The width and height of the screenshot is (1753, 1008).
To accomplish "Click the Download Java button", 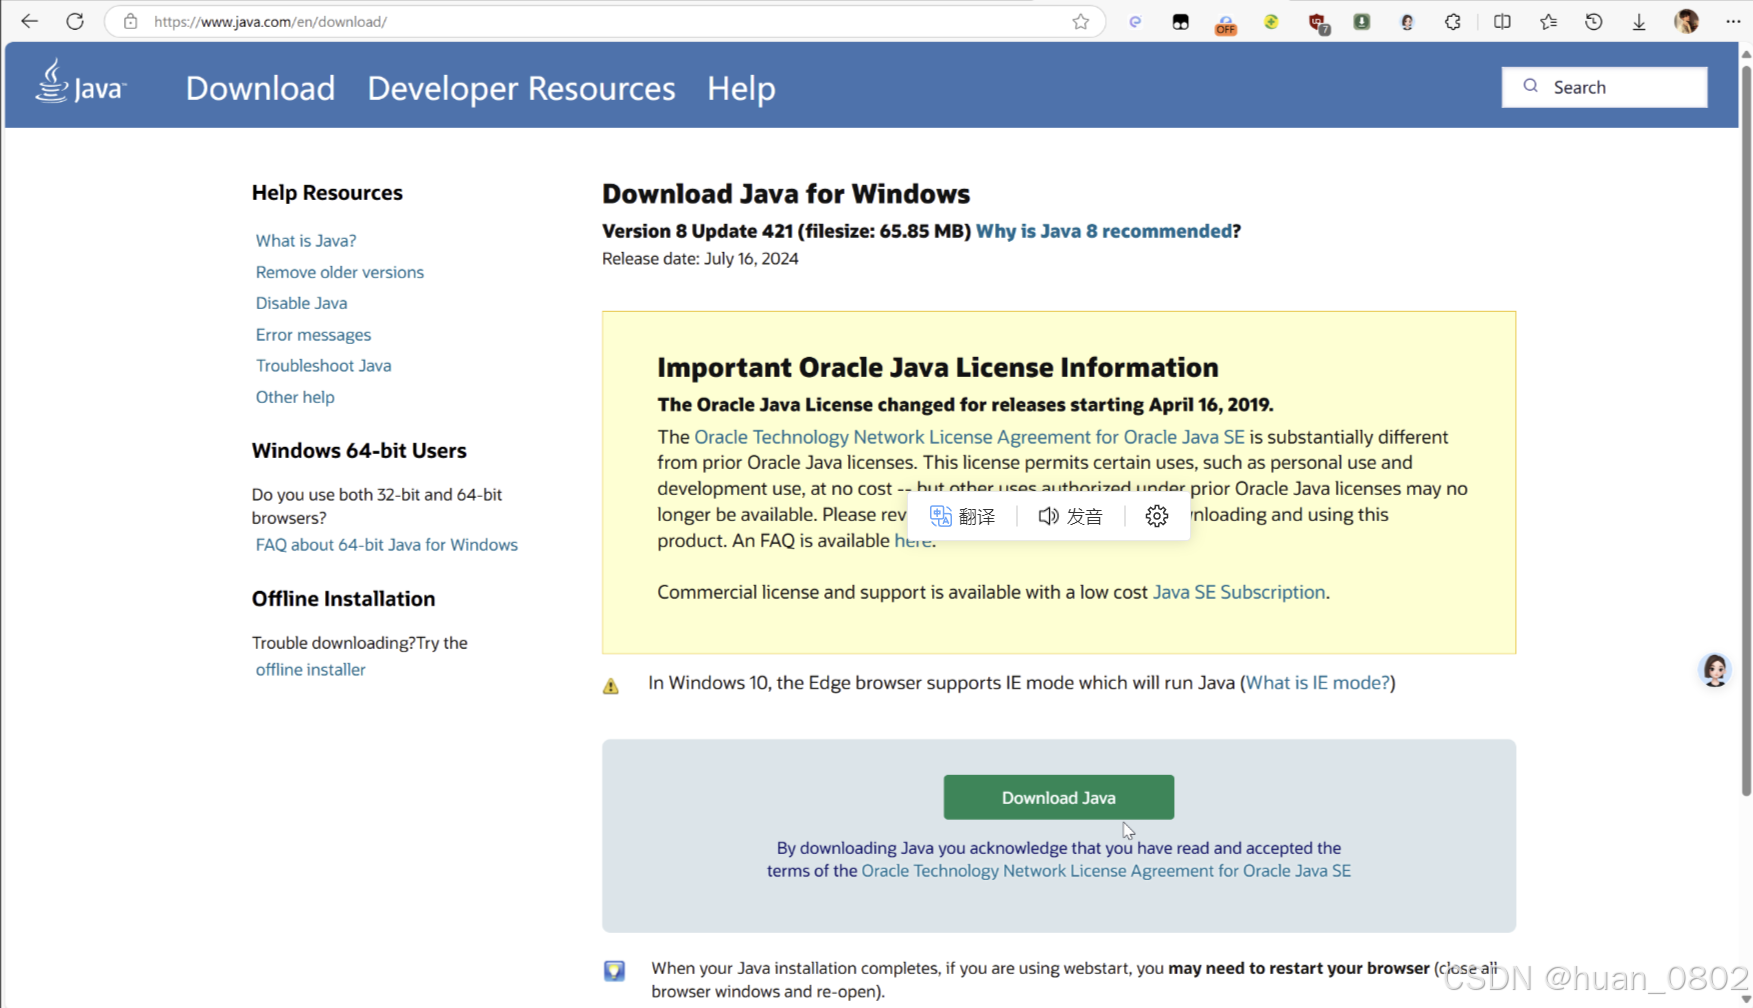I will click(1058, 797).
